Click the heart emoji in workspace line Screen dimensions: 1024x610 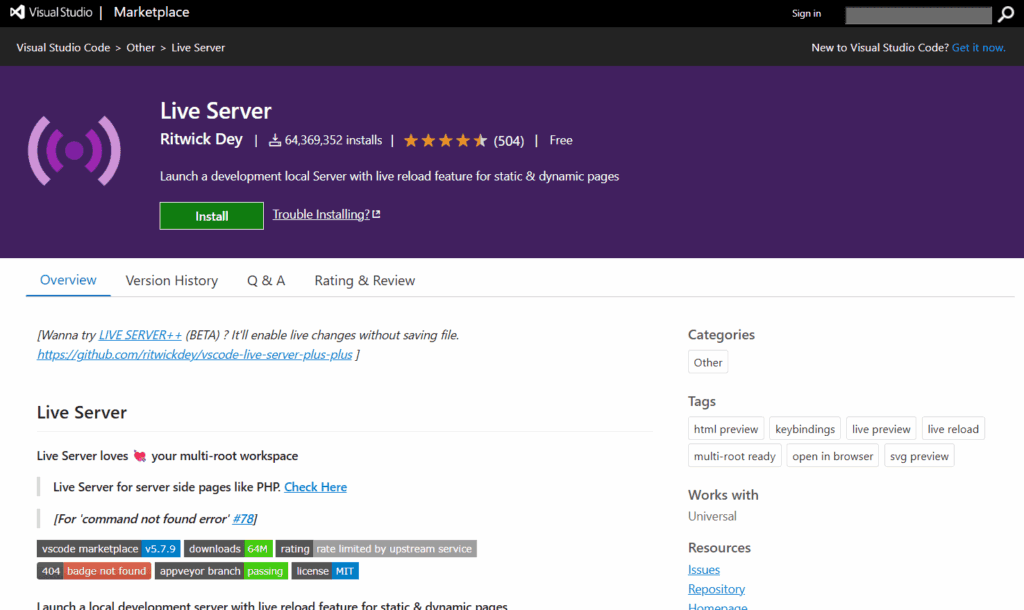click(x=140, y=456)
